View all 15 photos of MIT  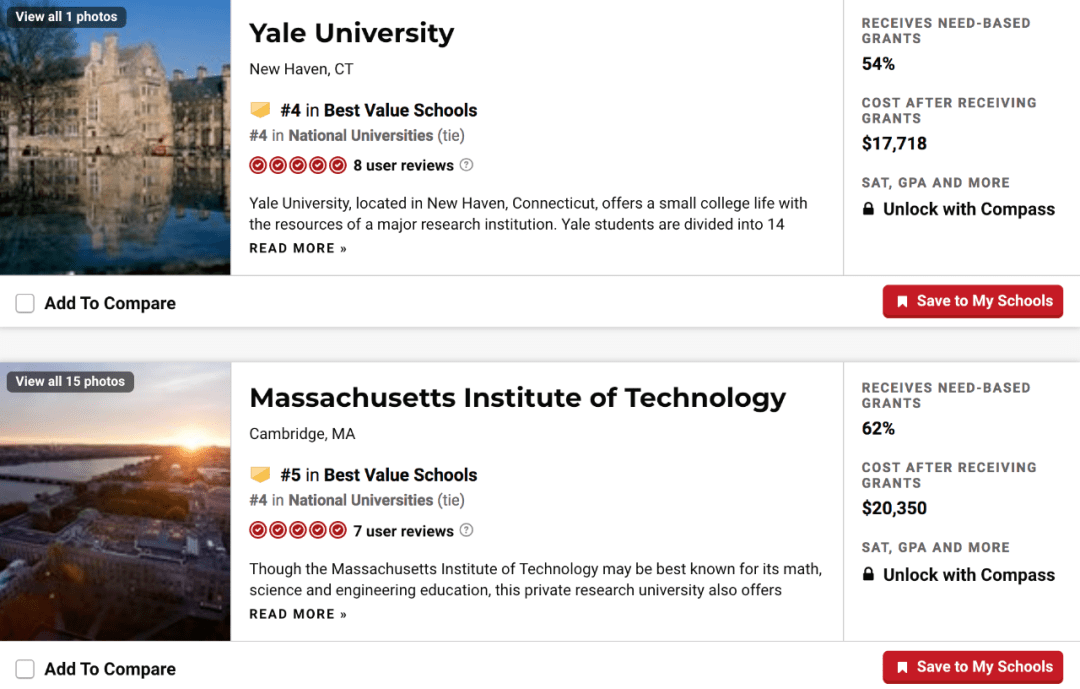(70, 382)
